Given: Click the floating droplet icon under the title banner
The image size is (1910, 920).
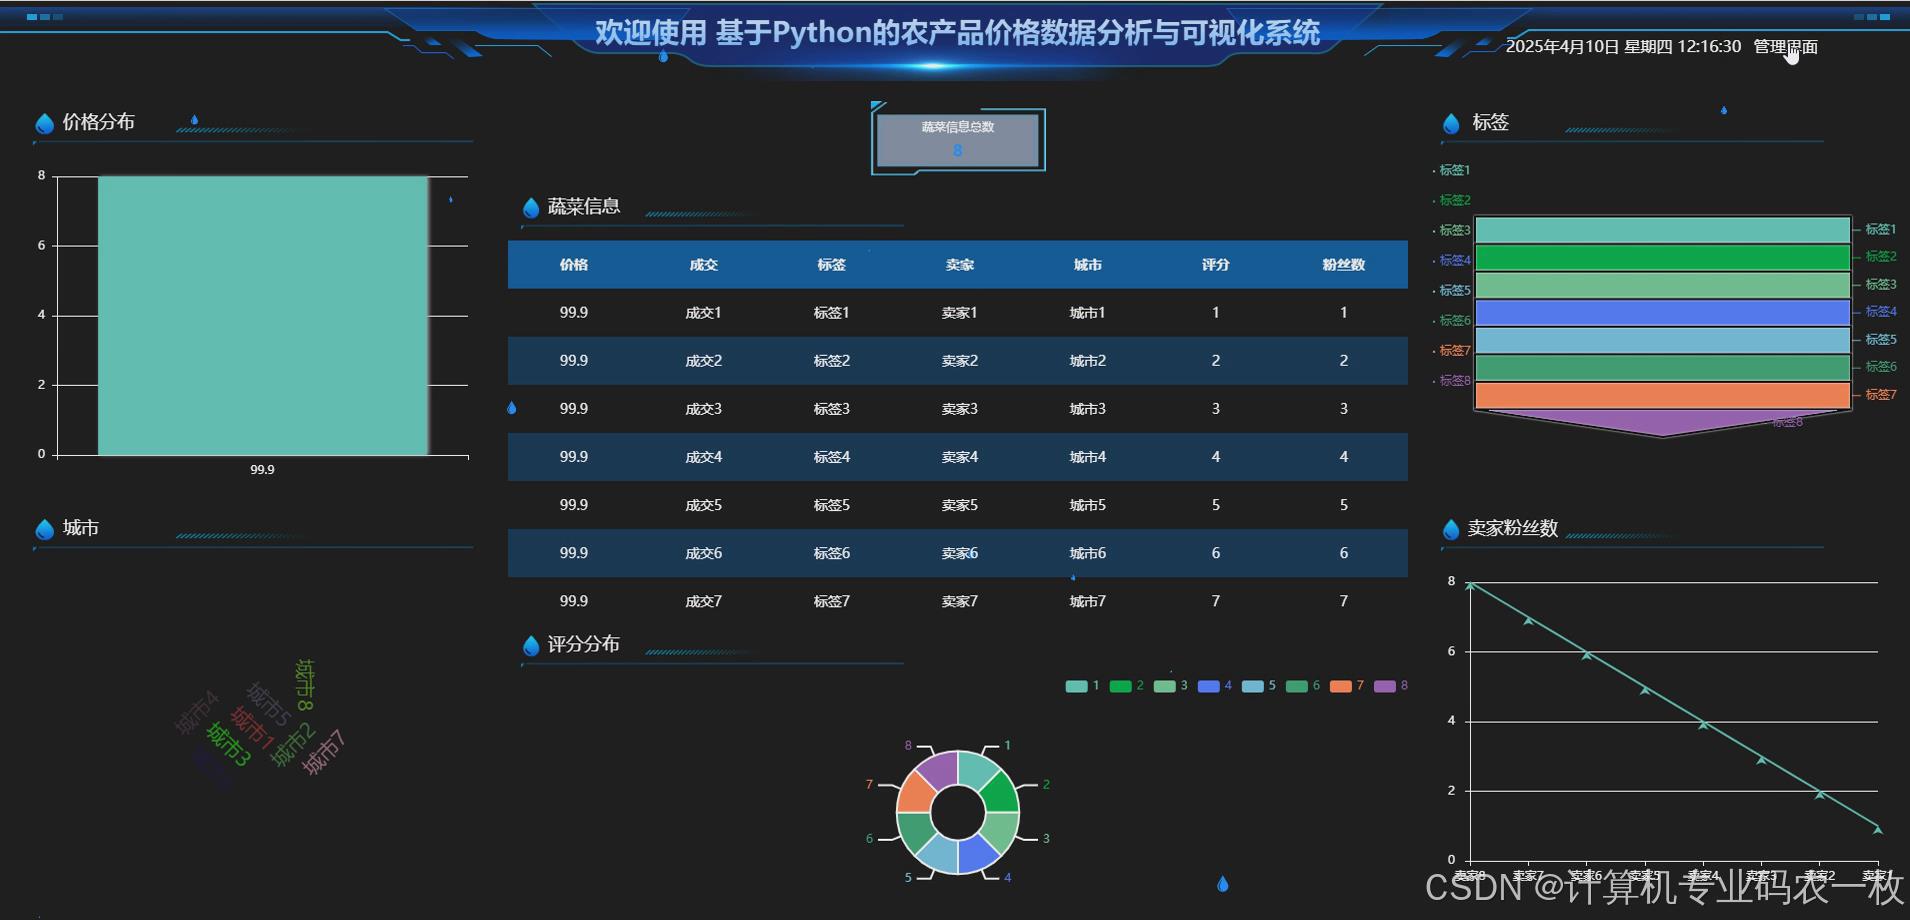Looking at the screenshot, I should (662, 57).
